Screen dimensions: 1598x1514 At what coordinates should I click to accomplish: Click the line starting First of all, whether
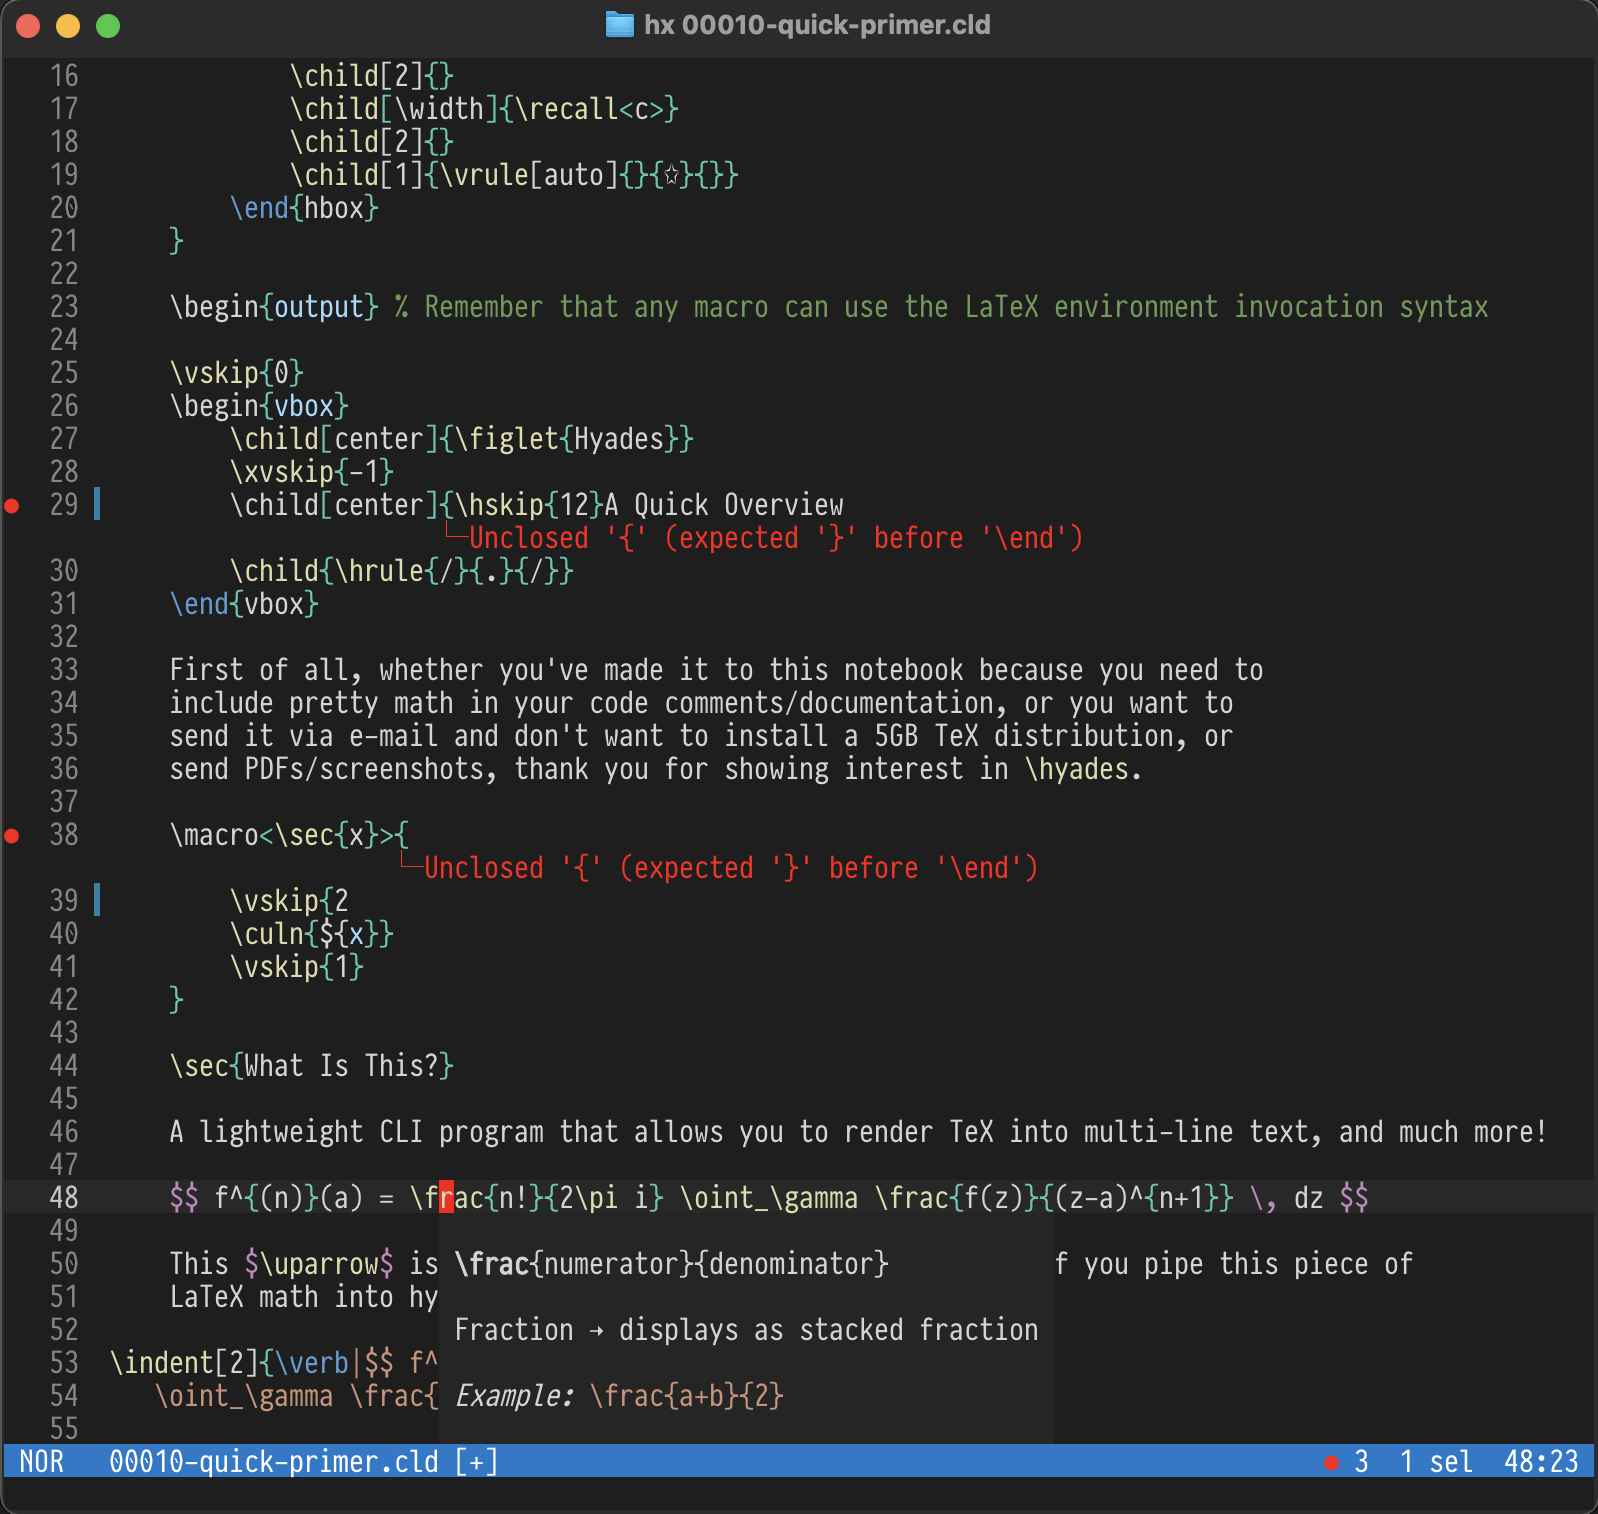tap(716, 670)
